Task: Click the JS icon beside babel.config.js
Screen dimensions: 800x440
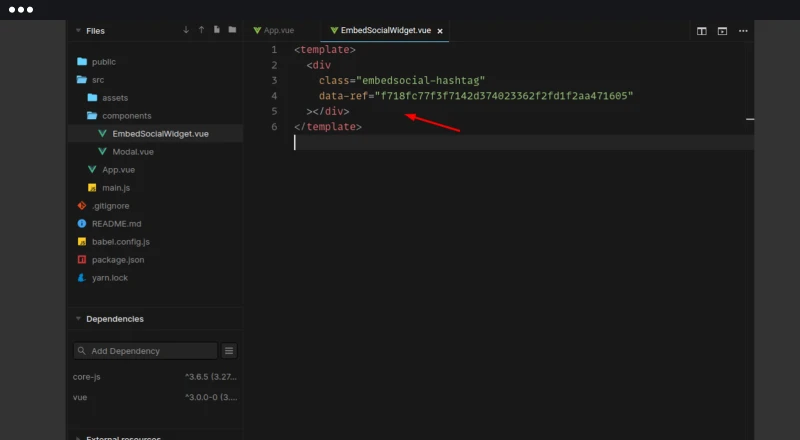Action: (x=82, y=241)
